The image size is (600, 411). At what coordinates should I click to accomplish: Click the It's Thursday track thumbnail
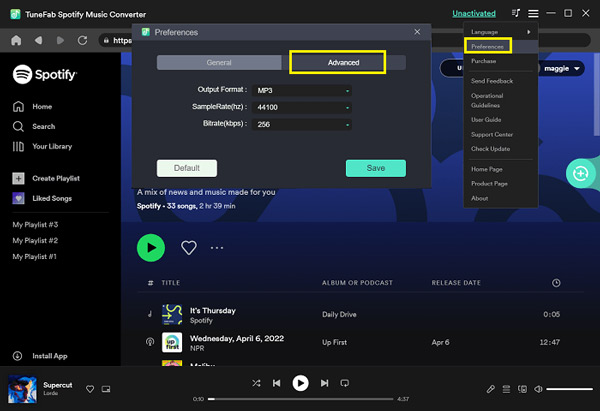pyautogui.click(x=172, y=314)
